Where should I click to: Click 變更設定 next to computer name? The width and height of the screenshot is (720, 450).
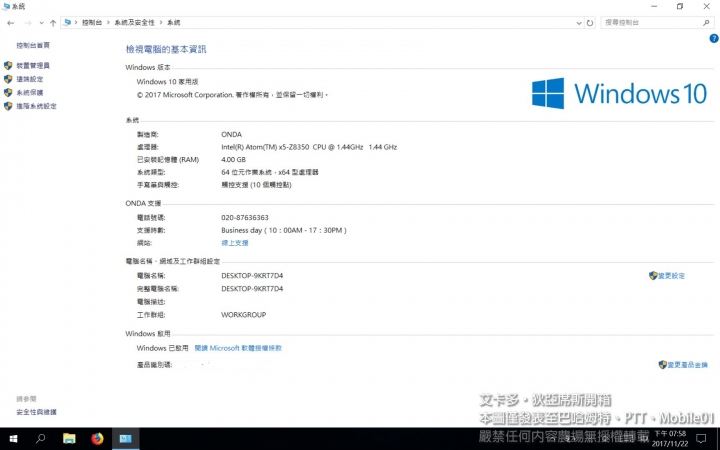(x=671, y=276)
